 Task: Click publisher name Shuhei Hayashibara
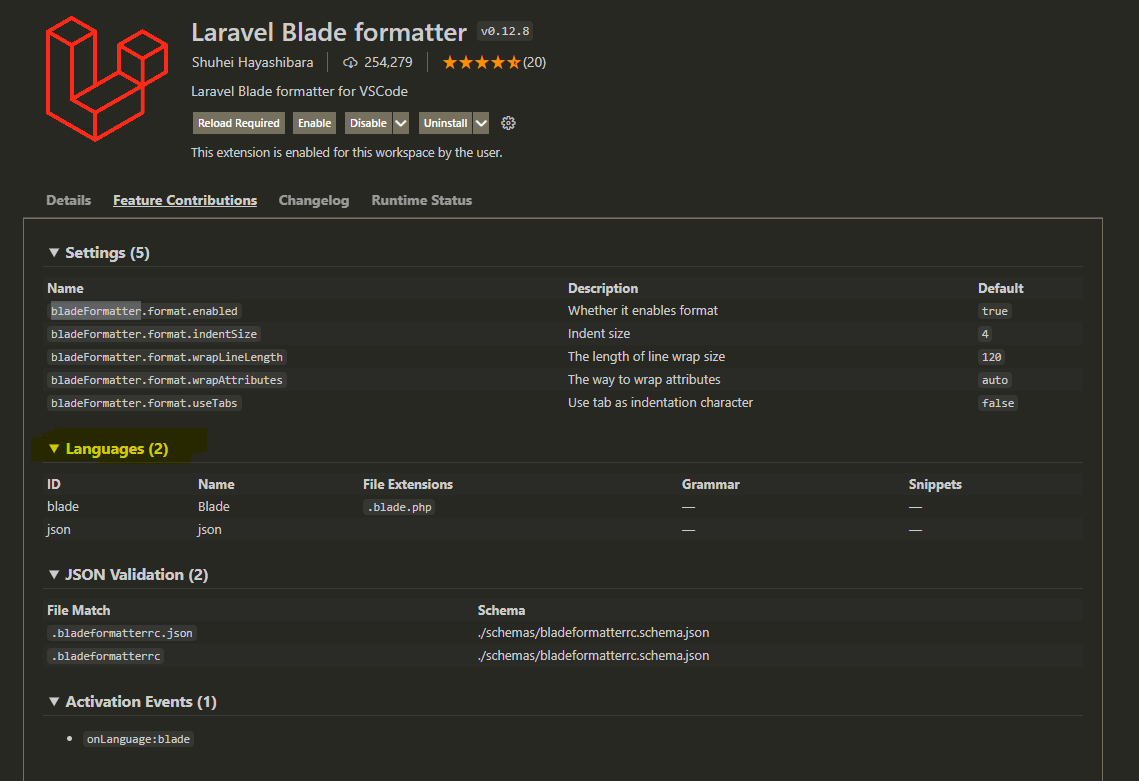[253, 62]
